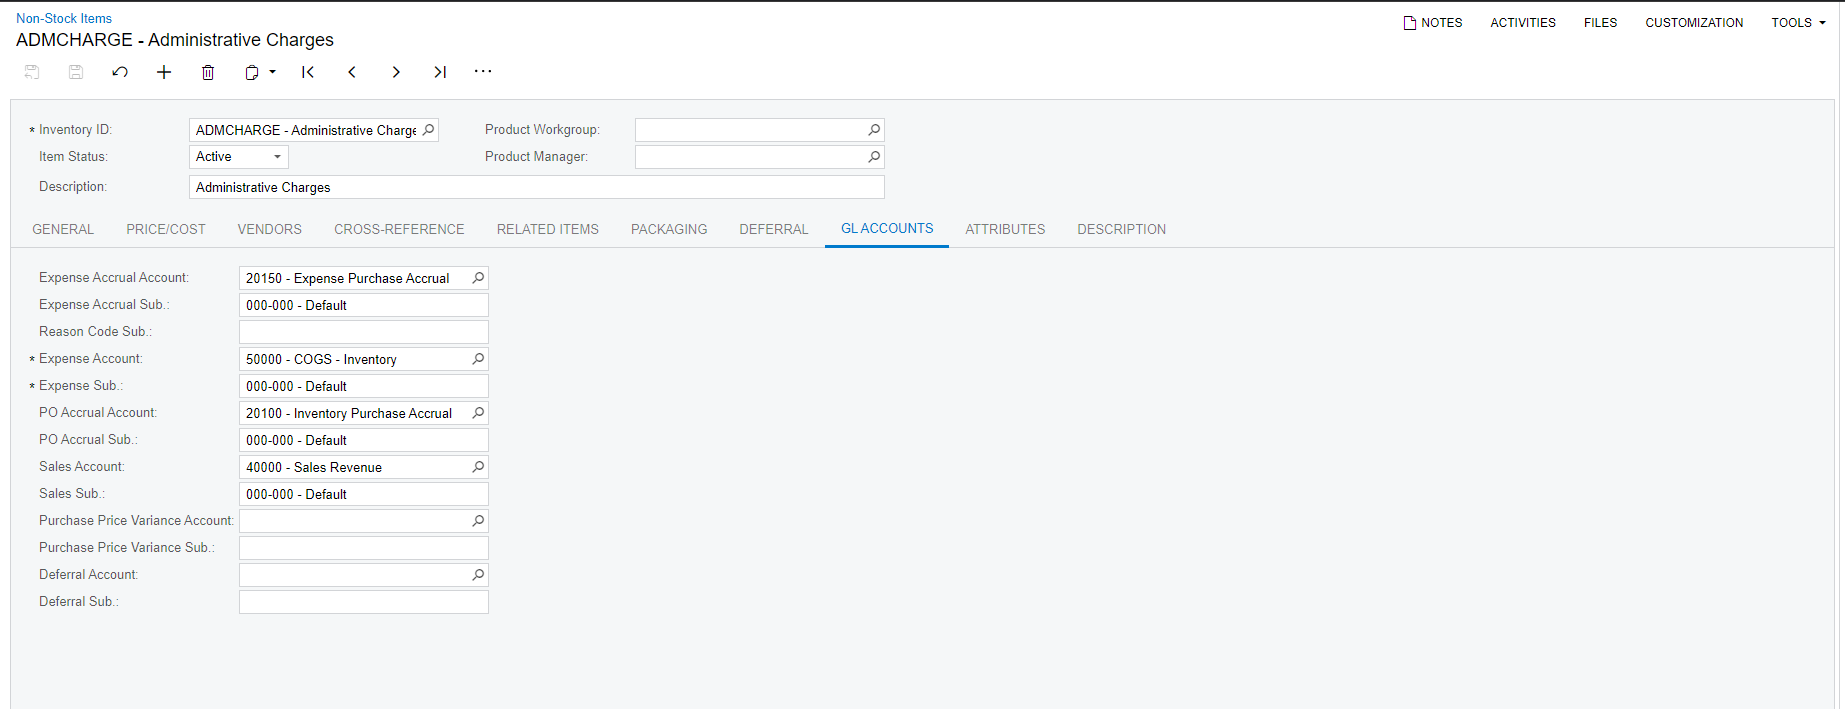Go to the first record

click(x=308, y=72)
